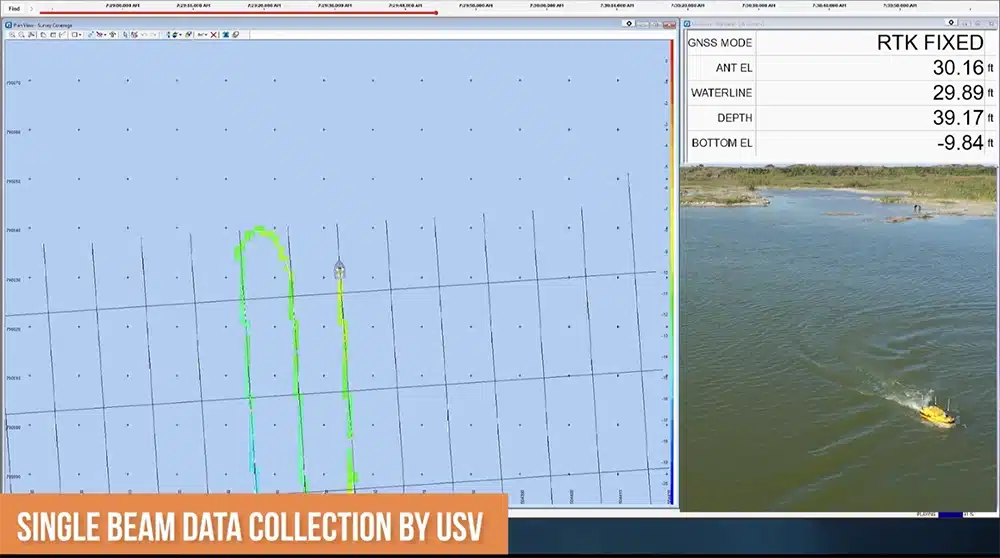Click the zoom in magnifier icon
The width and height of the screenshot is (1000, 558).
click(12, 35)
